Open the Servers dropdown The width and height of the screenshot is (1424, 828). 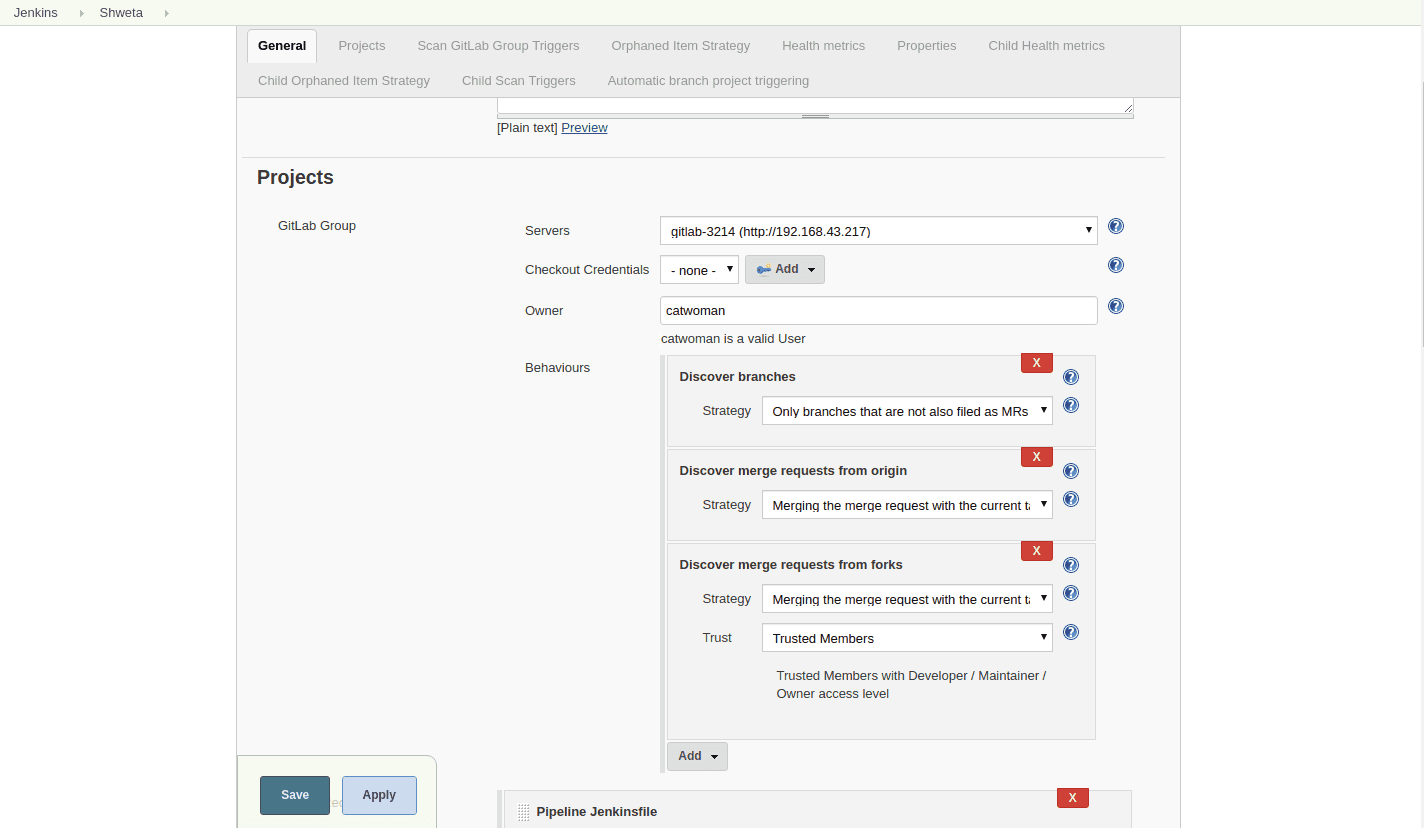pyautogui.click(x=877, y=230)
